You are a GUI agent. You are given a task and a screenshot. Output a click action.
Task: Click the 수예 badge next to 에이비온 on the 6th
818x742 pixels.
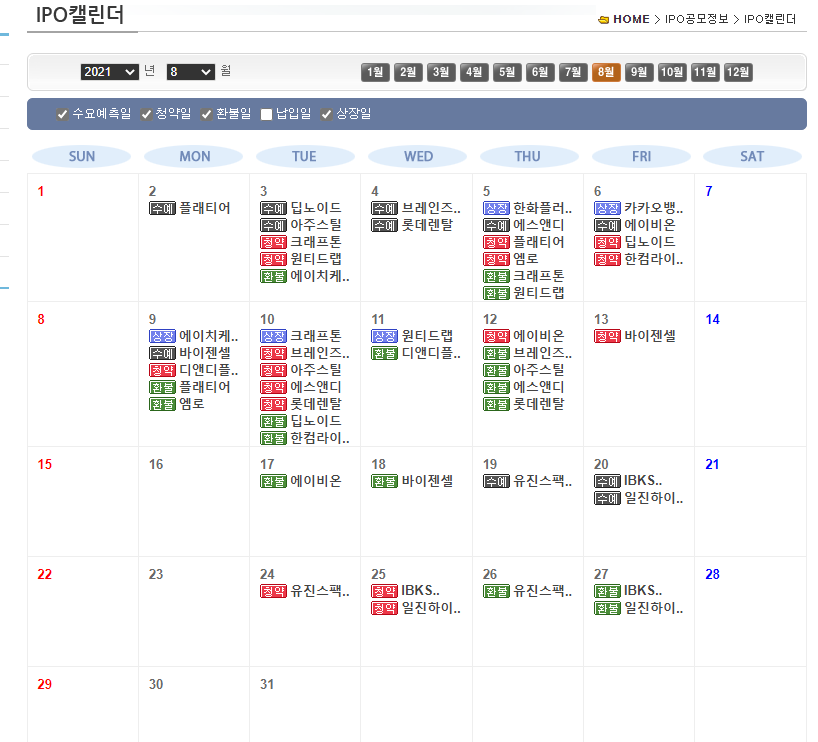tap(607, 225)
